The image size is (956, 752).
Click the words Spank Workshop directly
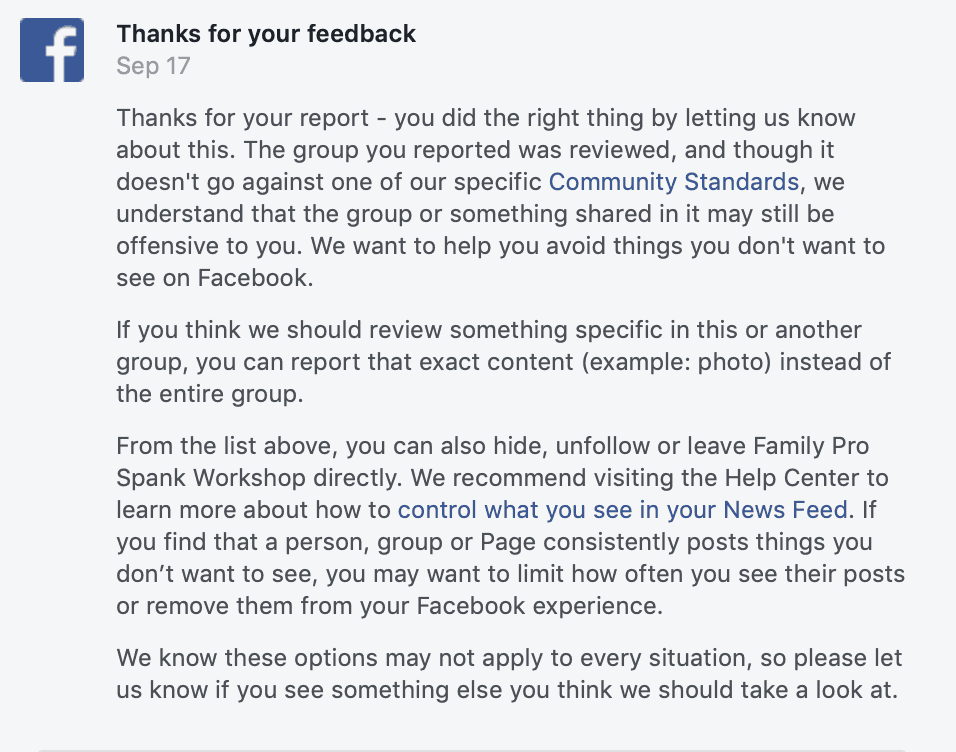(259, 478)
